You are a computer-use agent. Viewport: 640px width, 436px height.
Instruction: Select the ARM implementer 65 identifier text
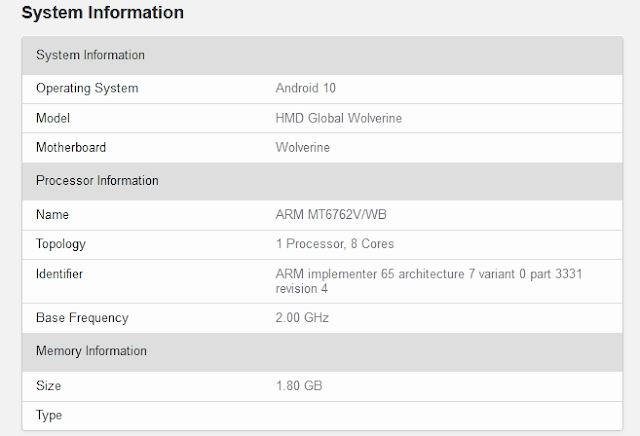click(x=429, y=281)
